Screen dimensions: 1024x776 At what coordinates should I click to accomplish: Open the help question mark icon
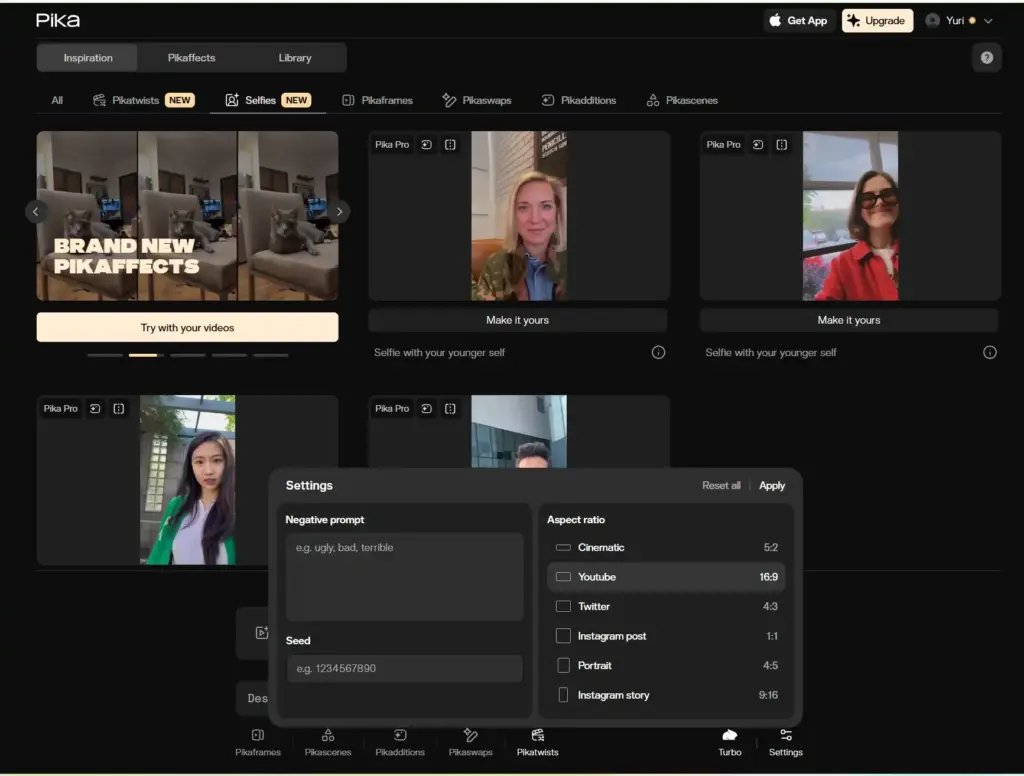(986, 58)
